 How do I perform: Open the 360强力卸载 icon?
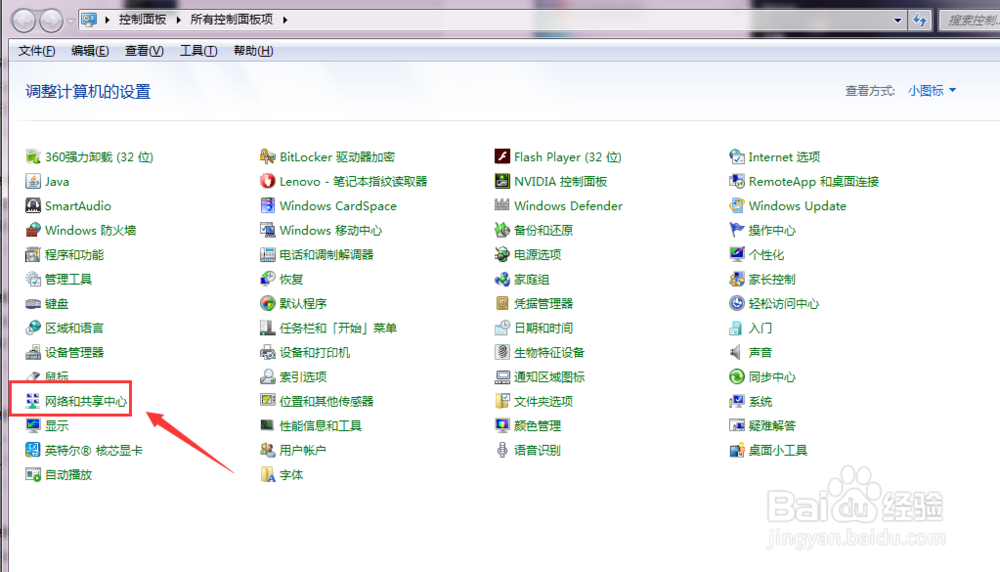(33, 157)
